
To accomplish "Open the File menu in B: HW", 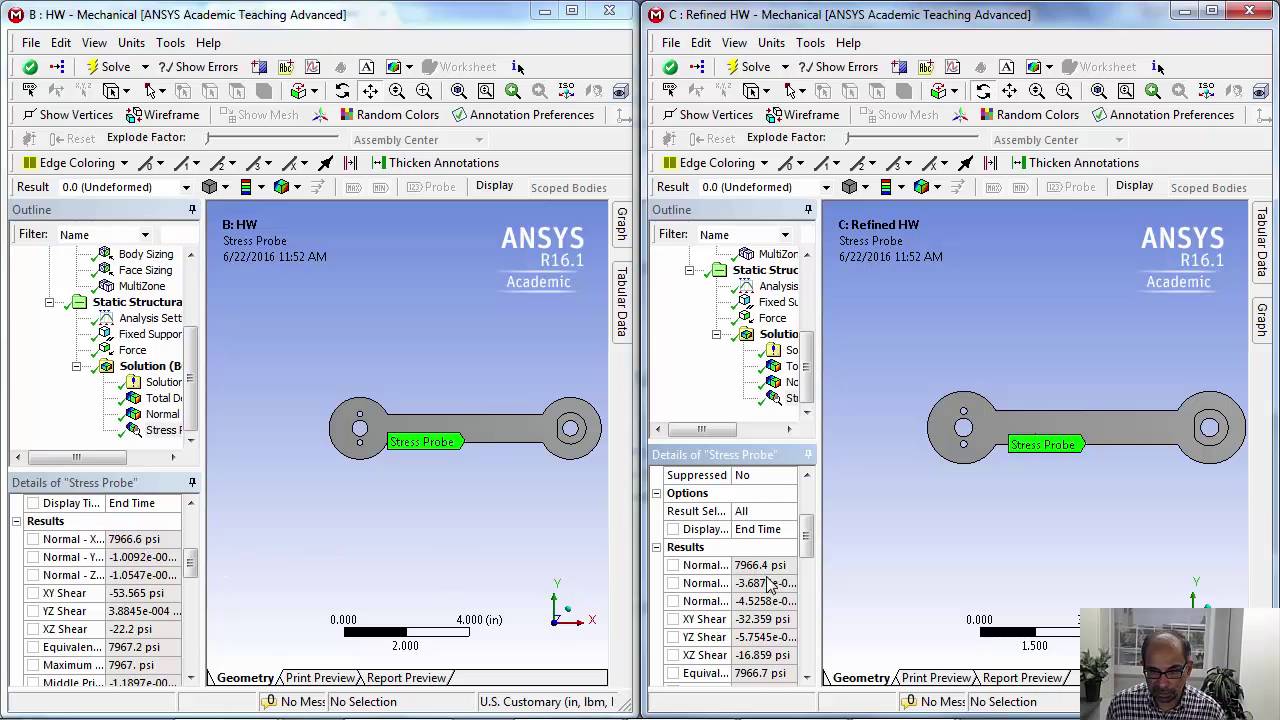I will [x=31, y=43].
